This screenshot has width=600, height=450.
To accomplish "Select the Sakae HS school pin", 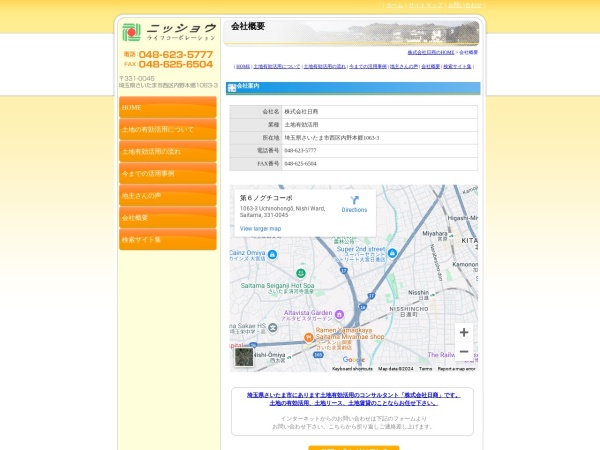I will point(272,328).
